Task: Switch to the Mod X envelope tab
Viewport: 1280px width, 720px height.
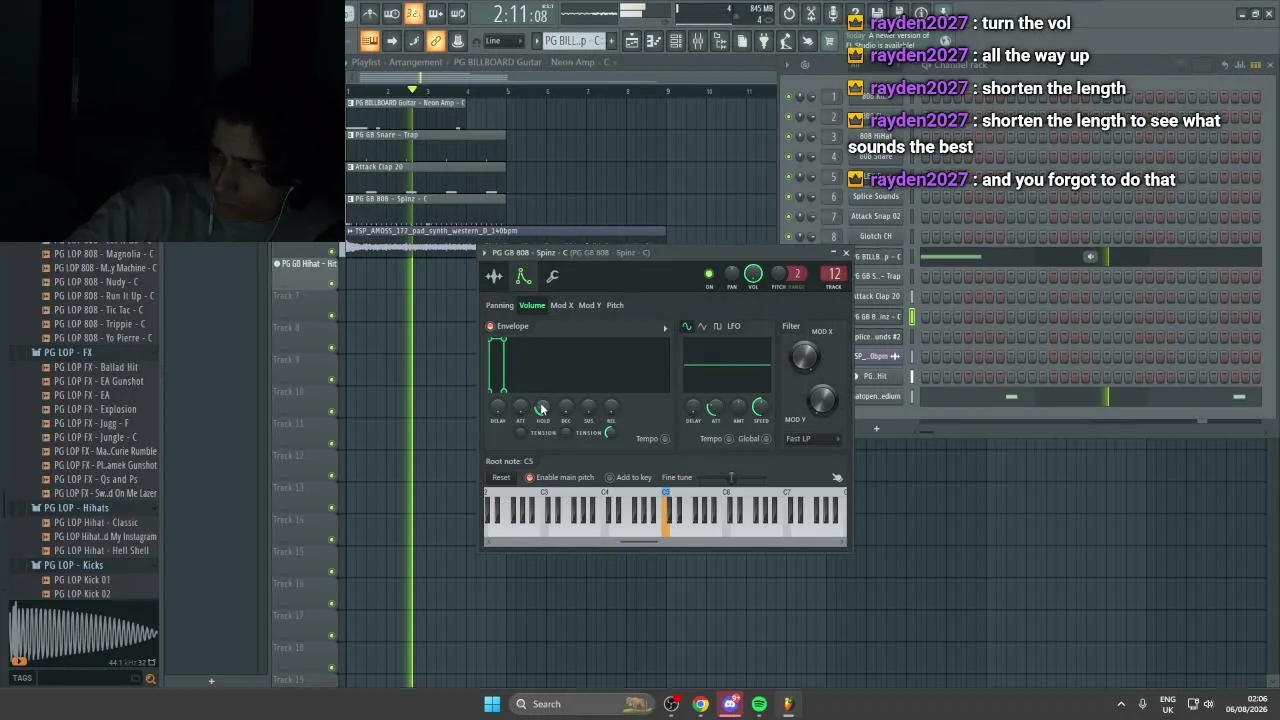Action: point(562,306)
